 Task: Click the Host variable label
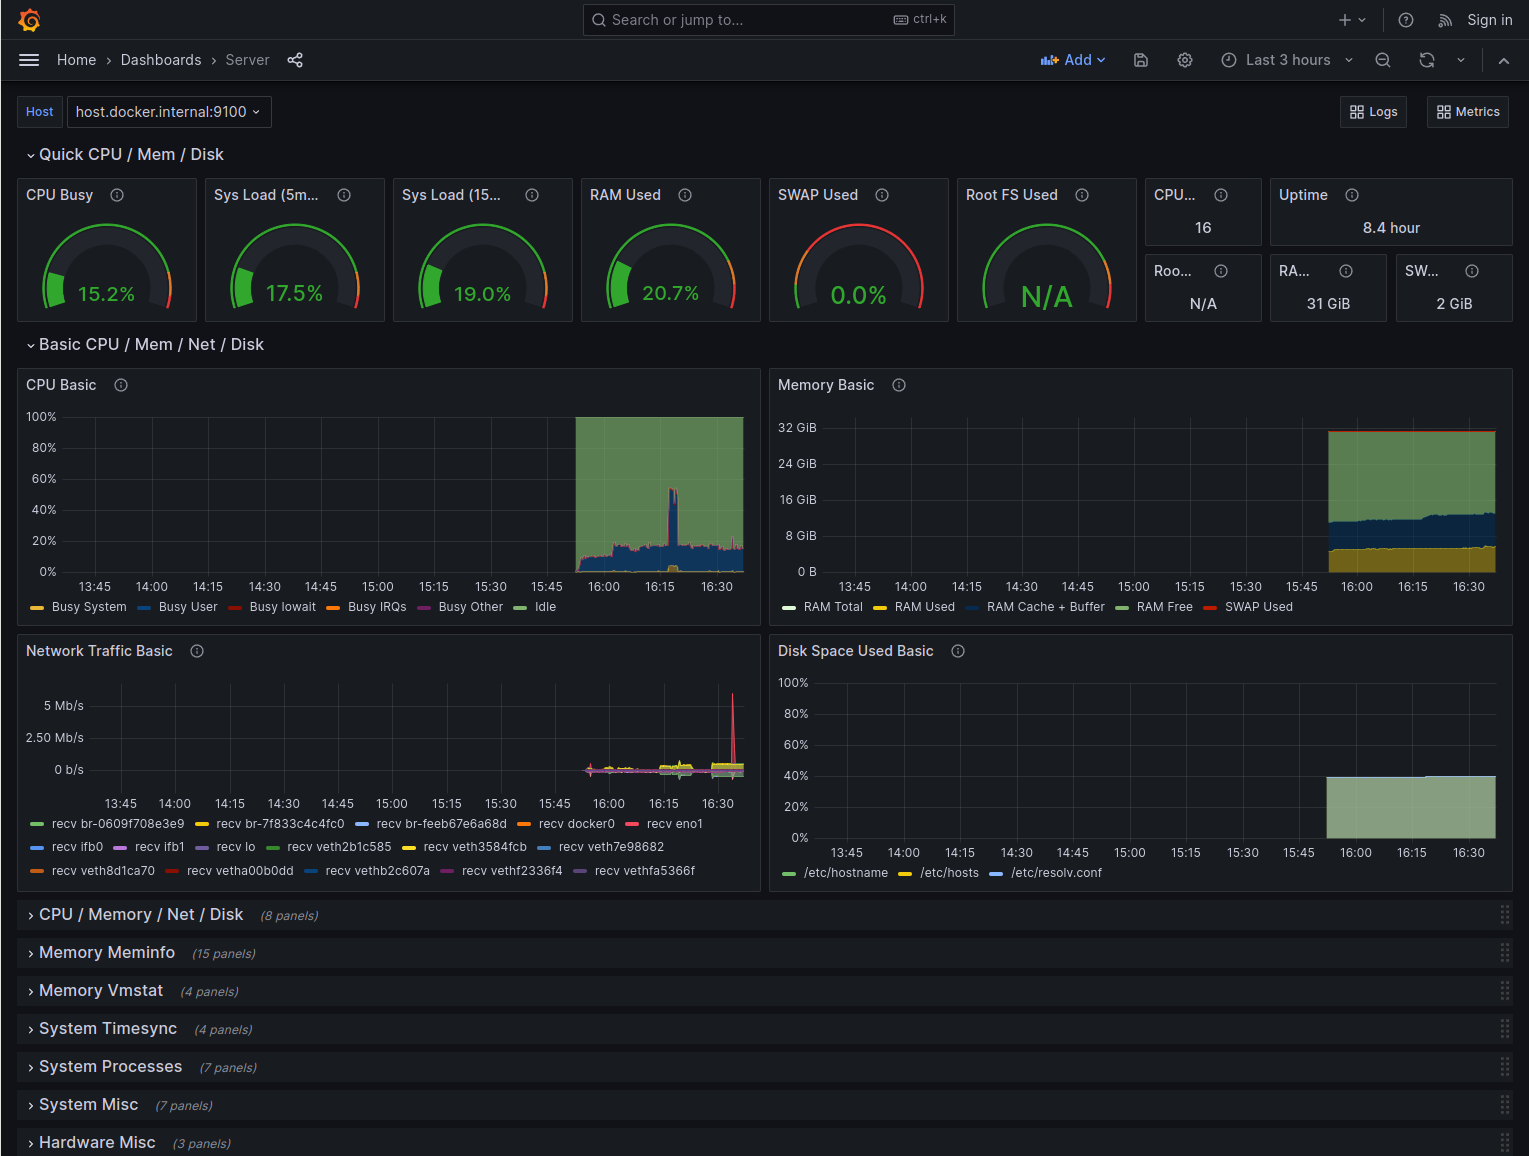[x=40, y=112]
